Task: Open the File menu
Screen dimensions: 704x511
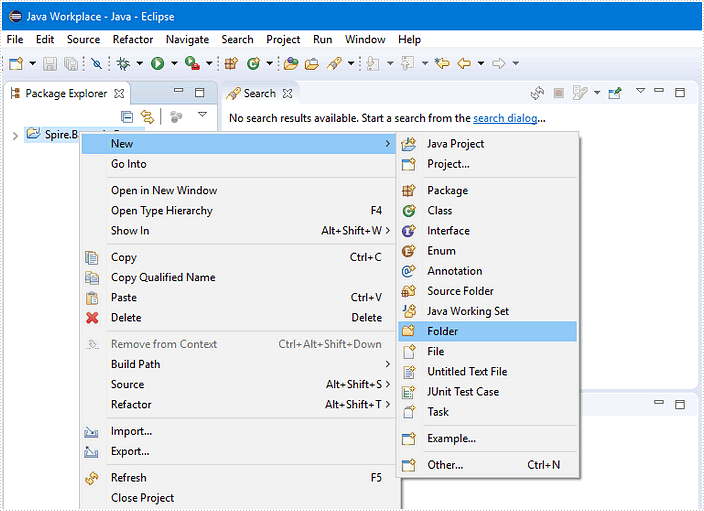Action: click(15, 40)
